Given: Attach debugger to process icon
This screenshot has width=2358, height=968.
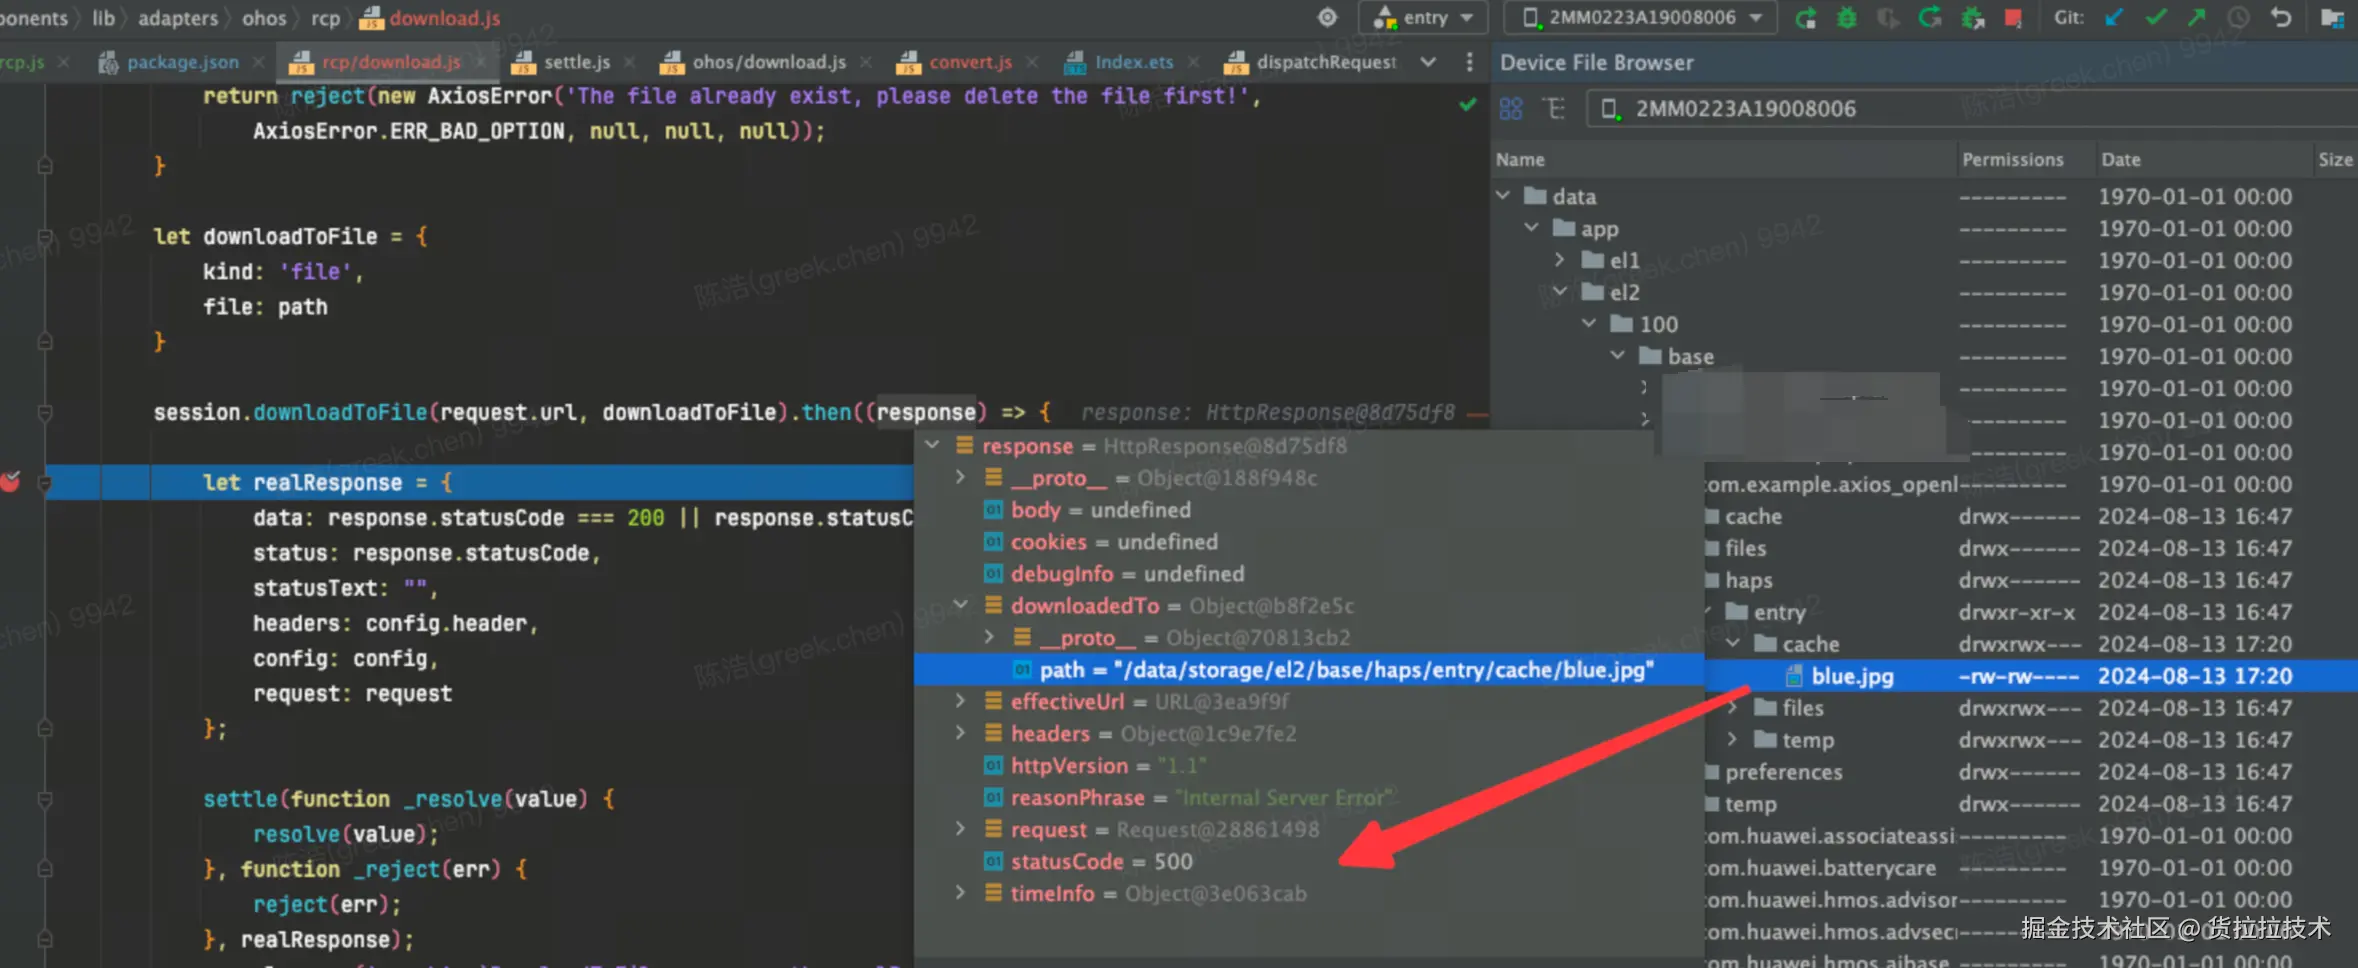Looking at the screenshot, I should (x=1973, y=17).
